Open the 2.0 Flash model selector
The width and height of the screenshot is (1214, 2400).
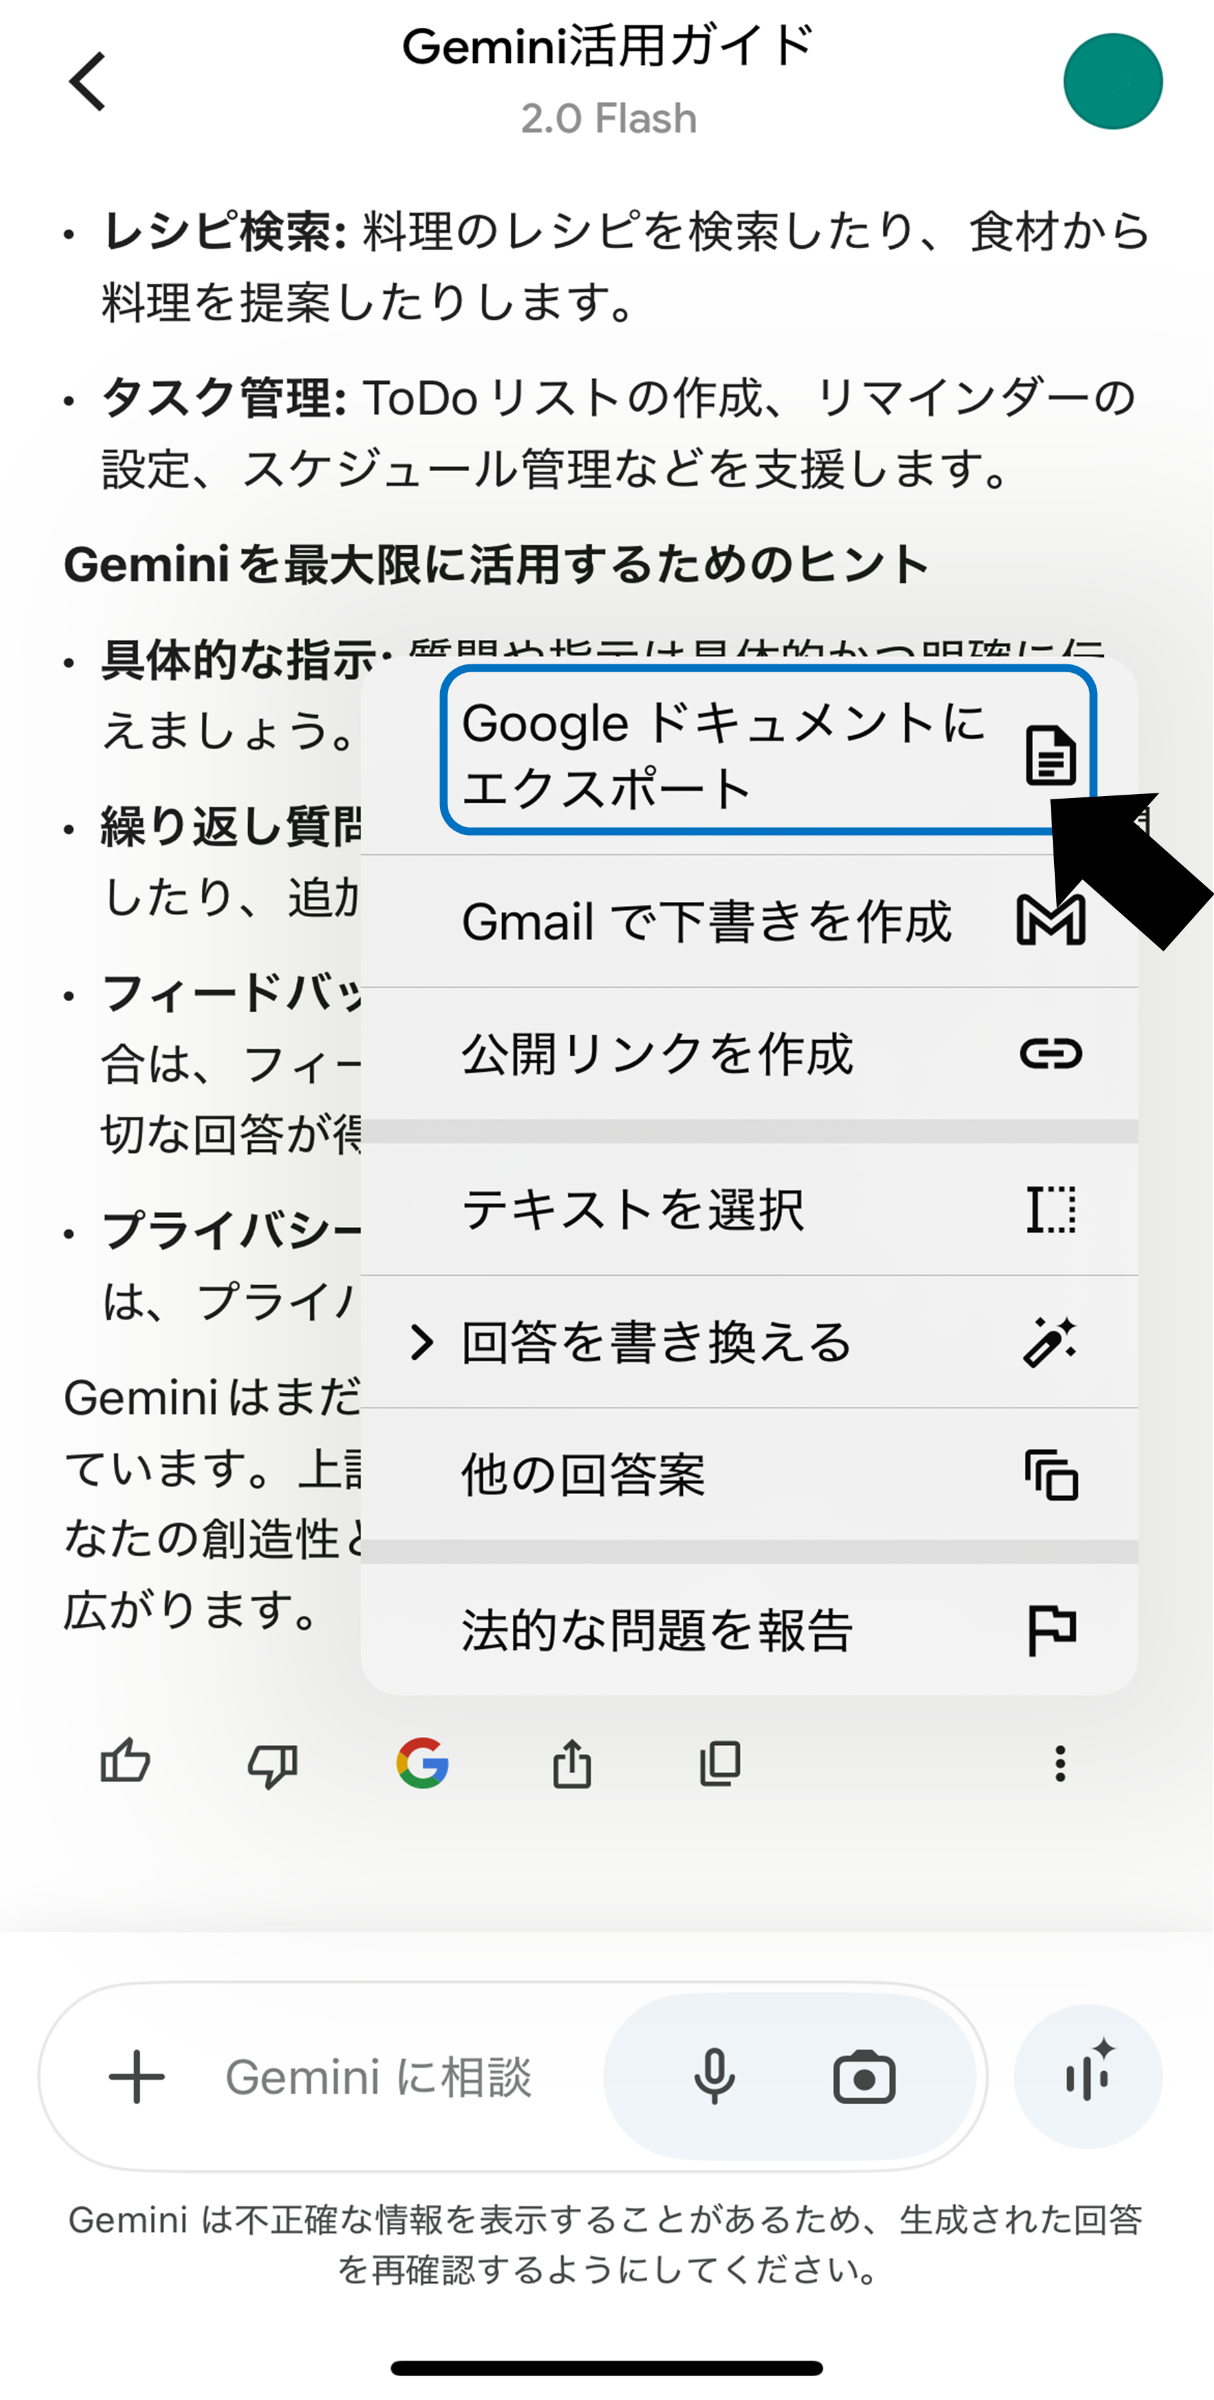tap(608, 119)
